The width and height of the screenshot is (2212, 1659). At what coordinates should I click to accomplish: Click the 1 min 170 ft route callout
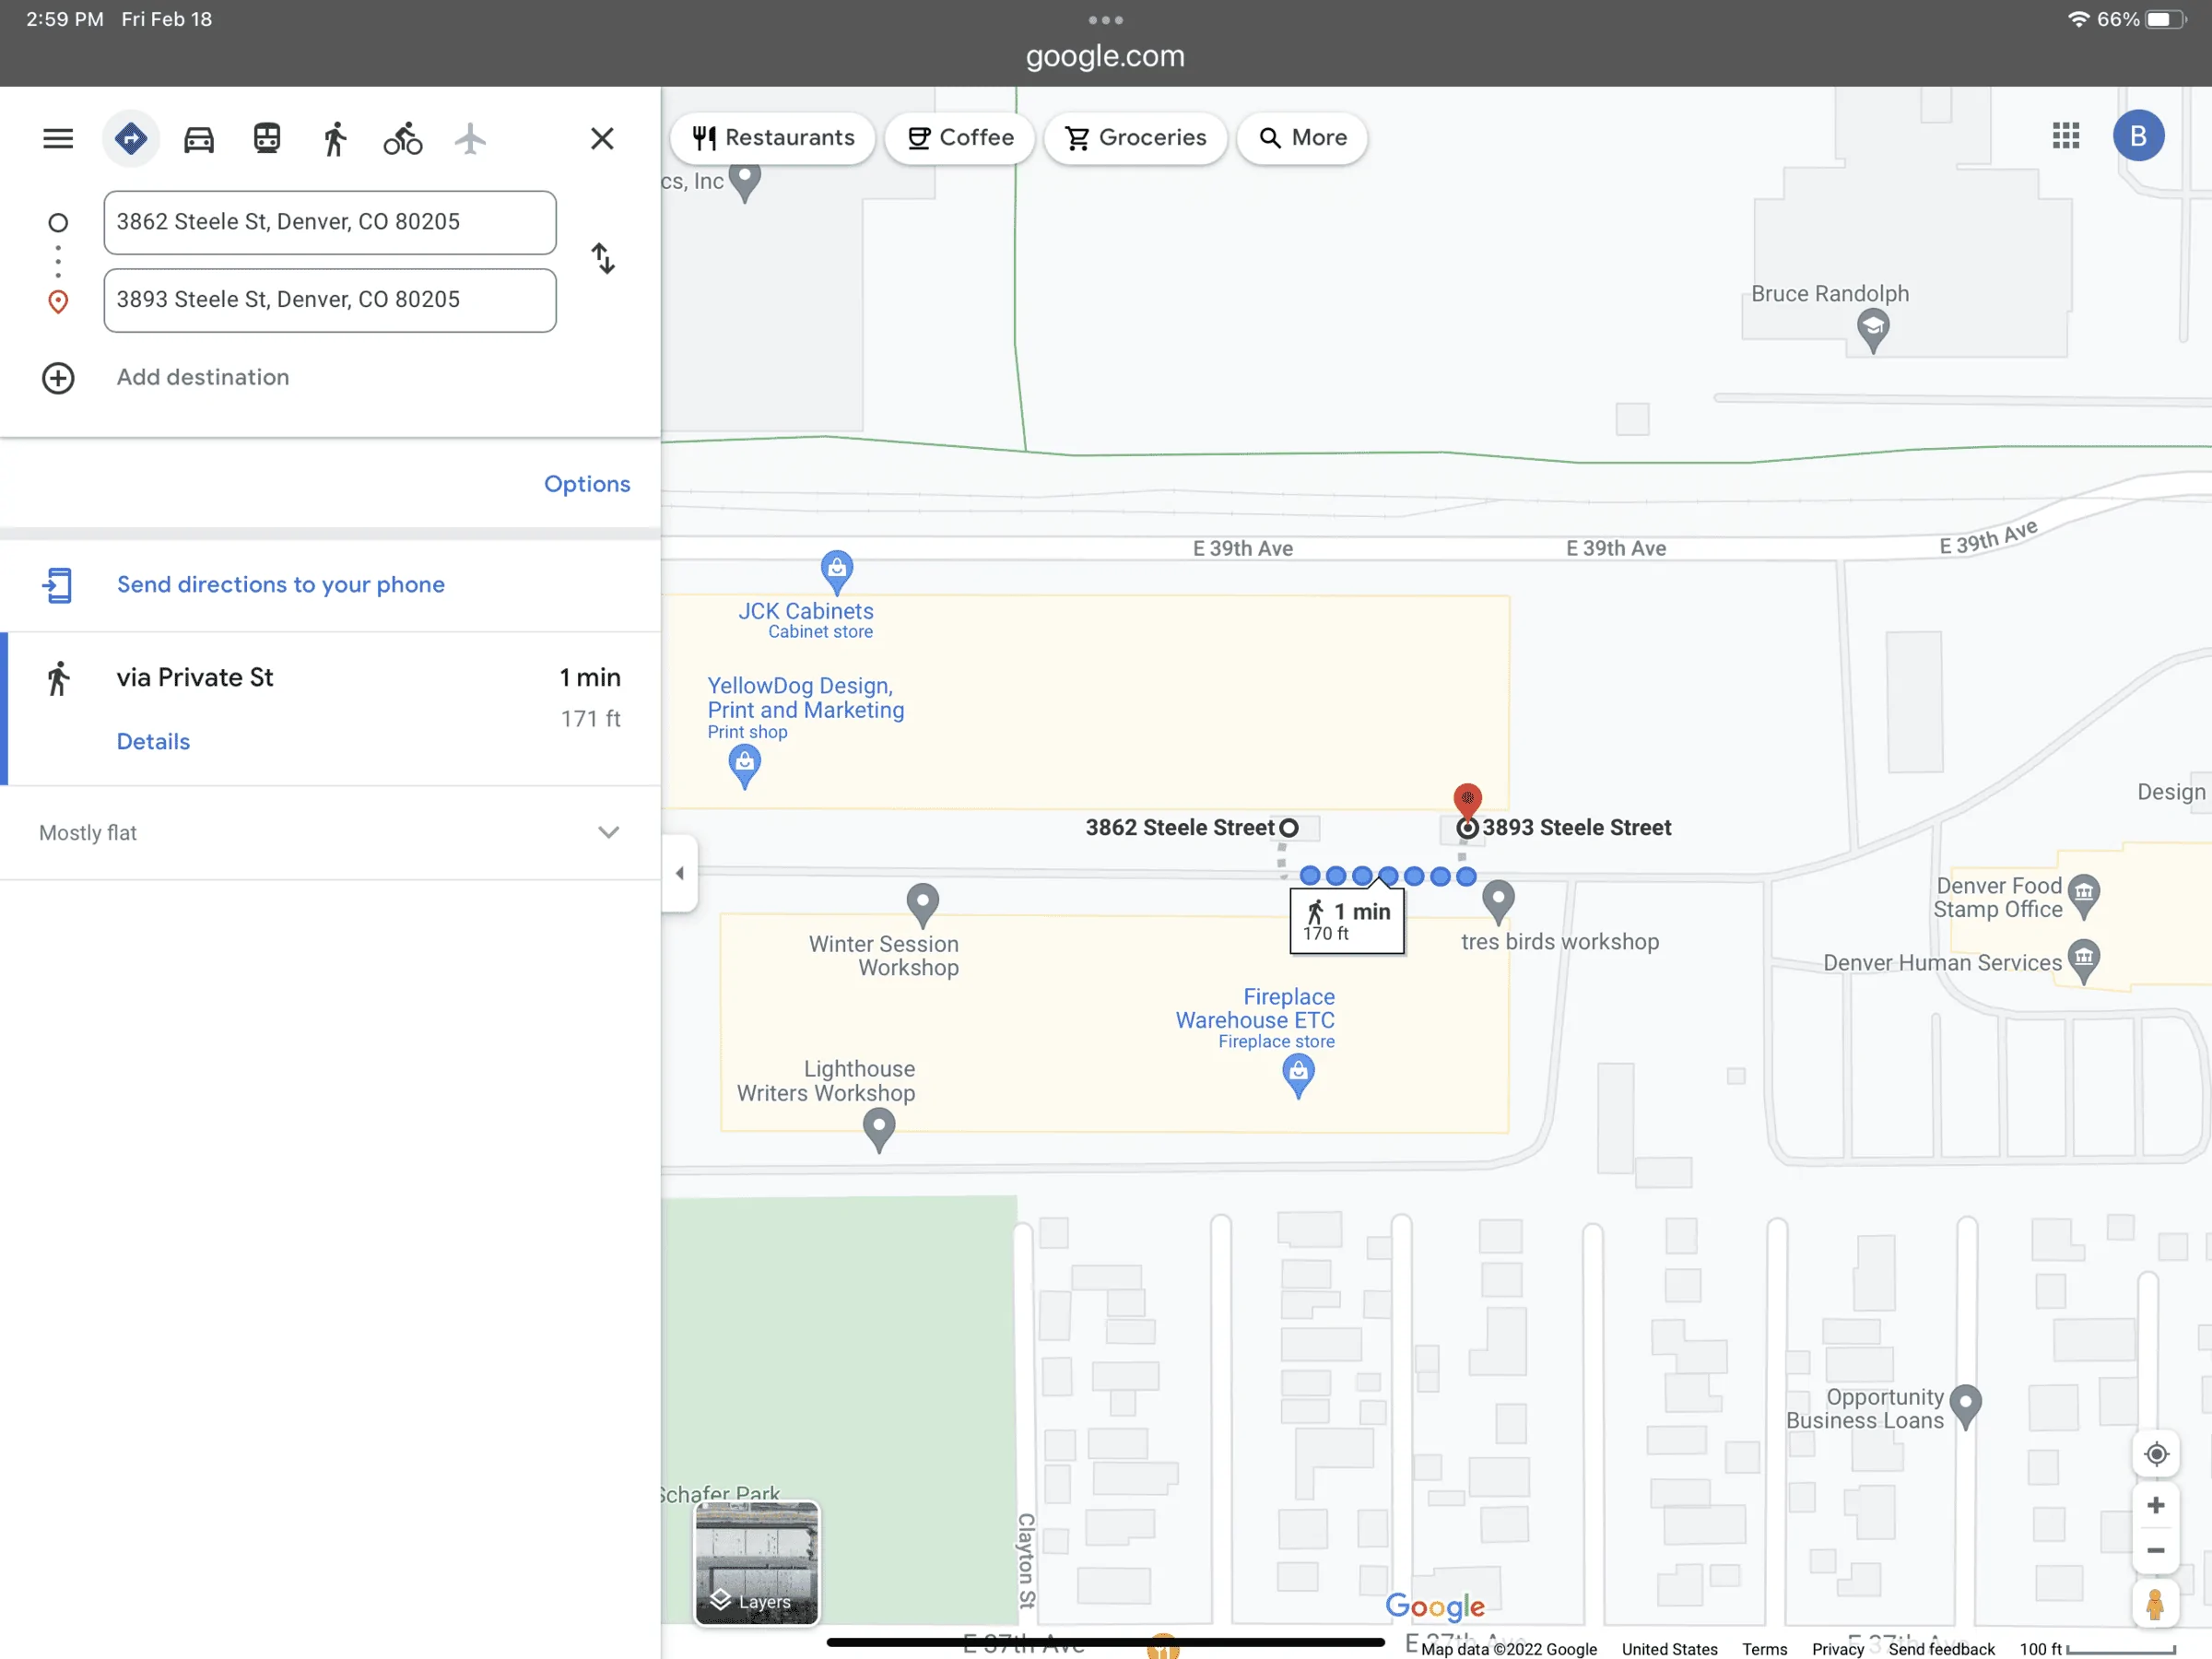[x=1347, y=921]
